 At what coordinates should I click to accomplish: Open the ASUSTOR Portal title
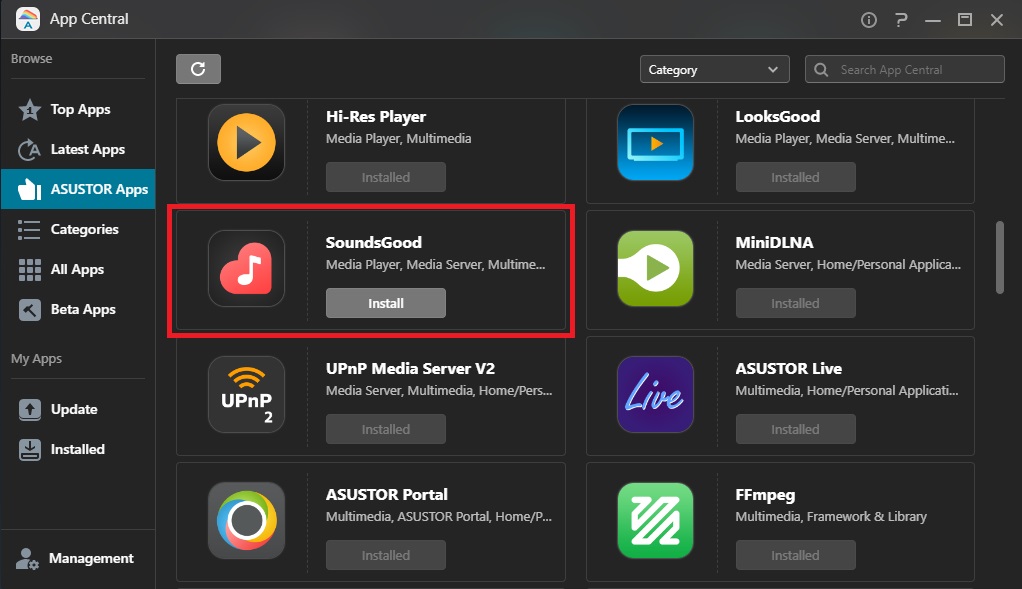click(x=387, y=495)
